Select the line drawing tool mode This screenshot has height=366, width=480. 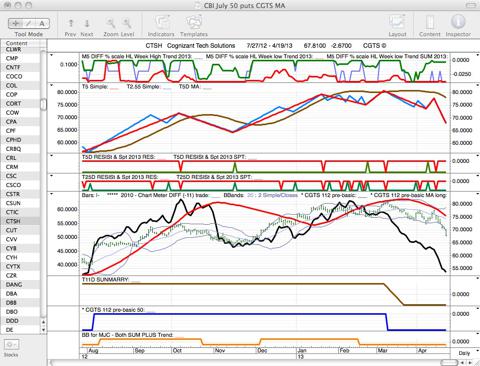pos(29,23)
